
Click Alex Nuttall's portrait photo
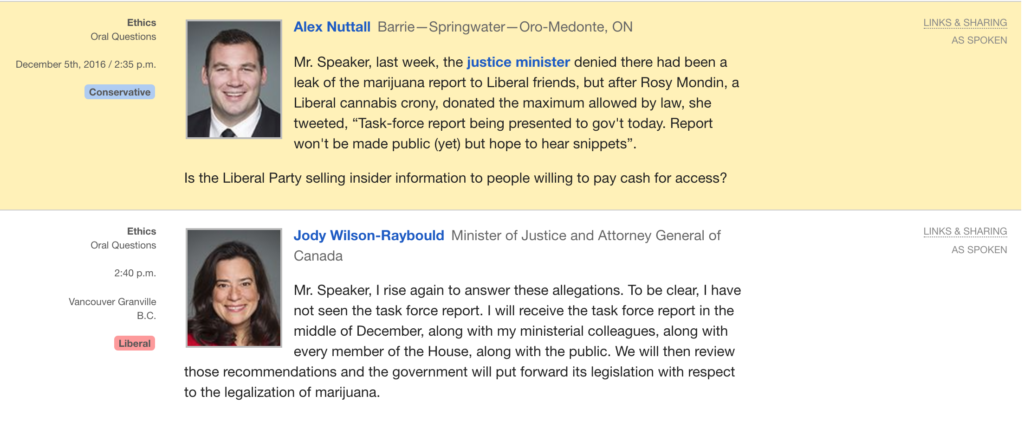234,79
